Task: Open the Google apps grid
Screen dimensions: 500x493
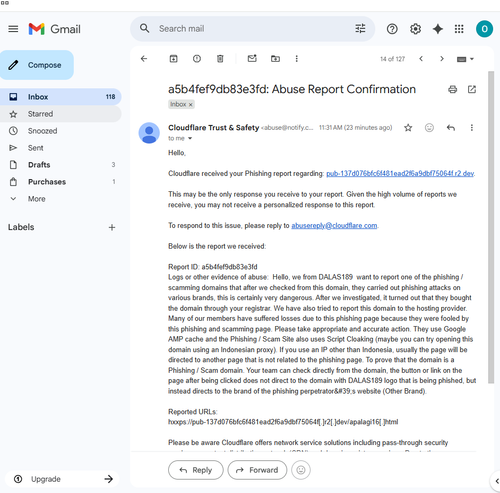Action: pyautogui.click(x=459, y=29)
